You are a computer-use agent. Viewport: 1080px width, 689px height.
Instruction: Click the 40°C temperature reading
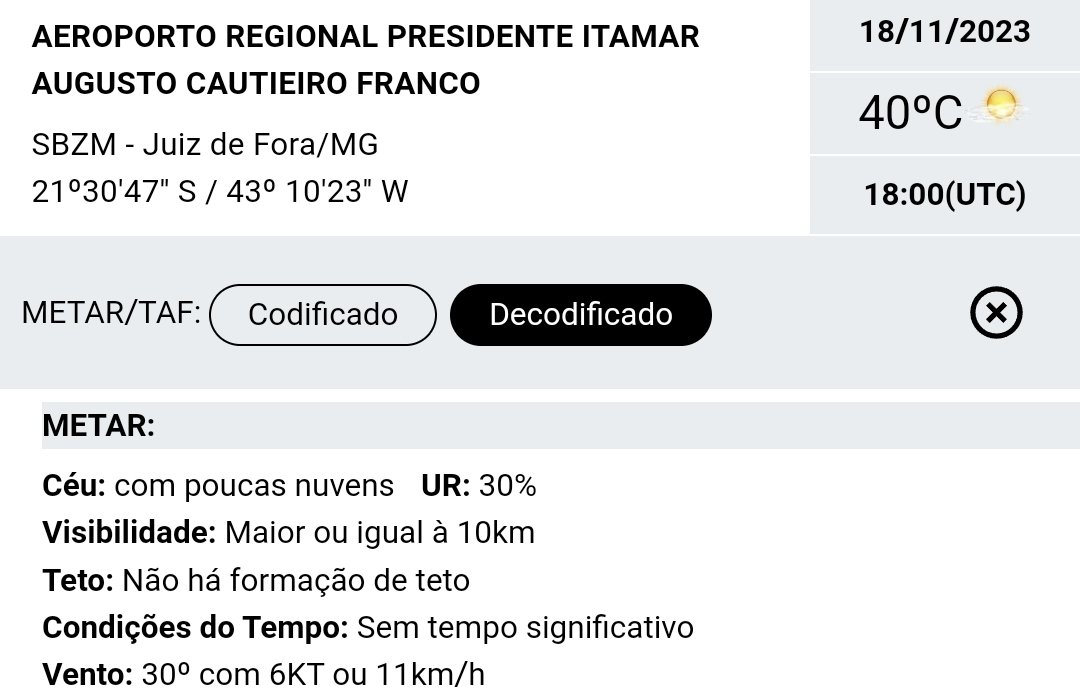tap(910, 112)
